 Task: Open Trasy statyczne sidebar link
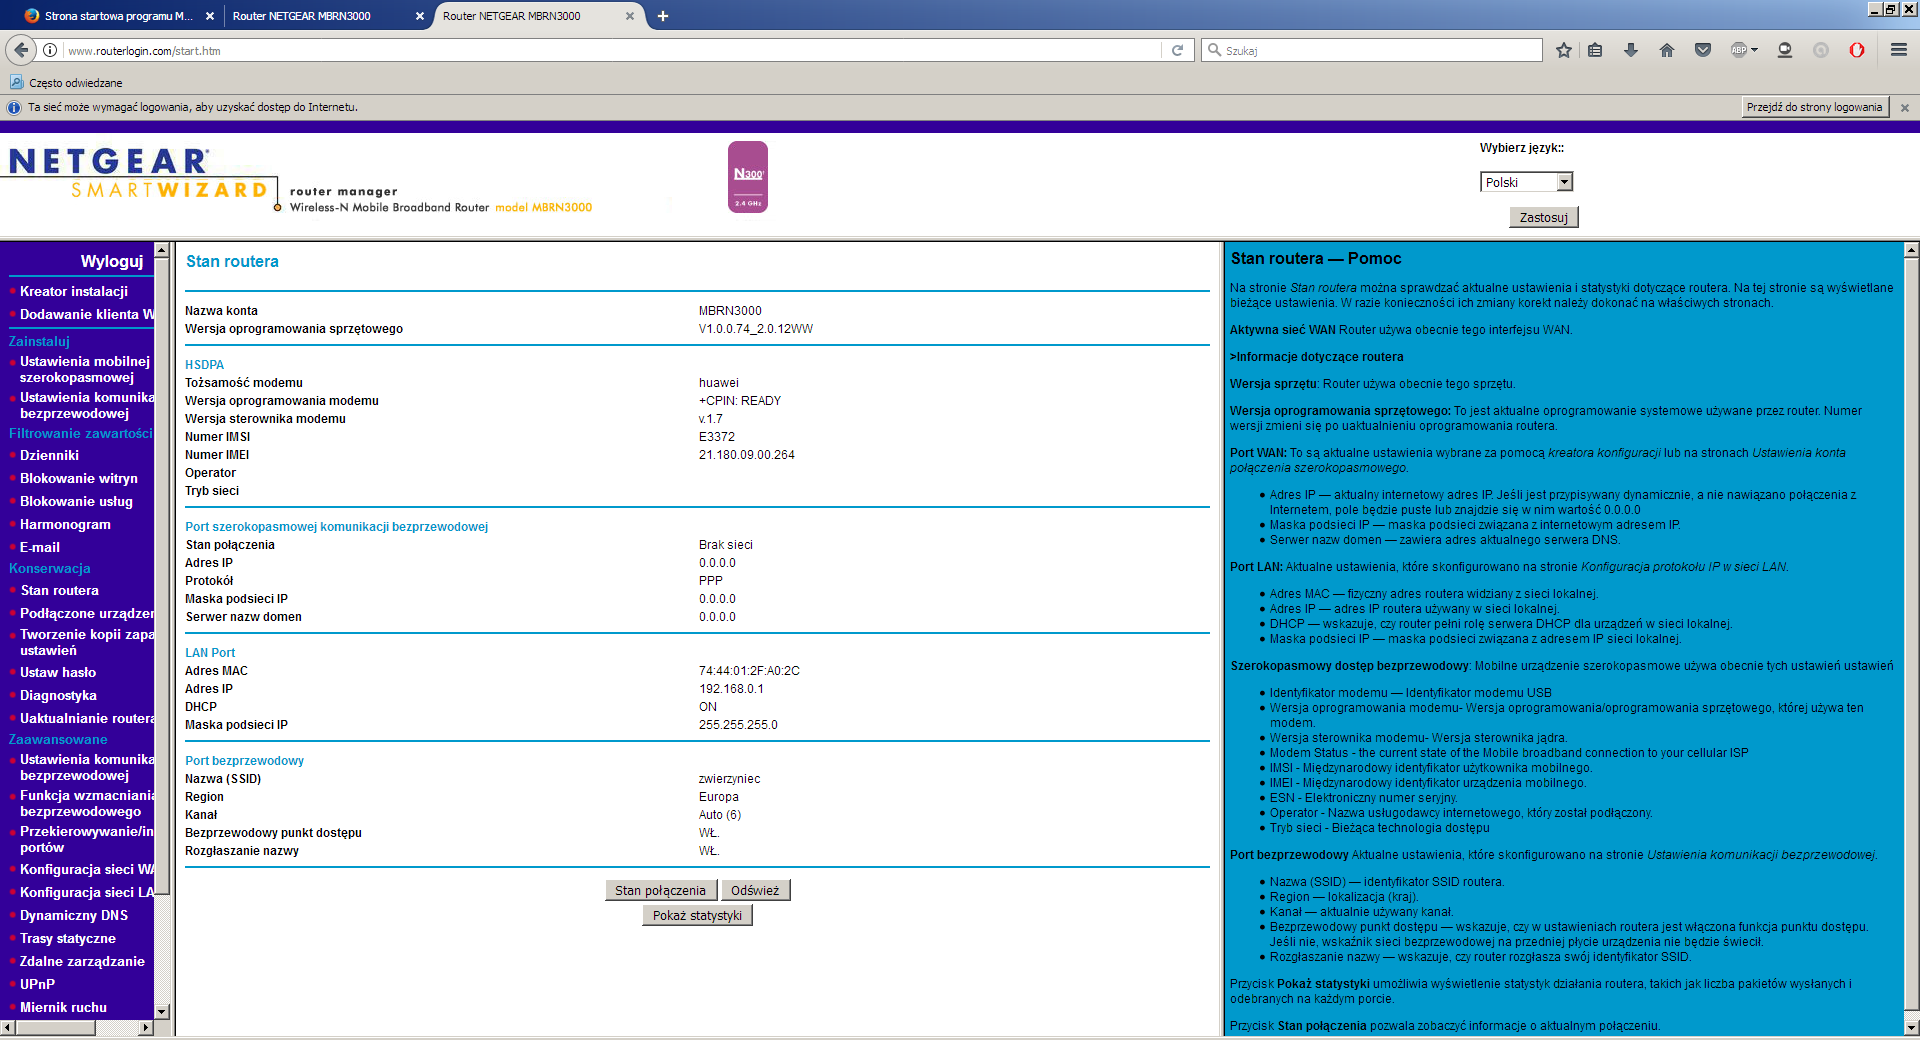(x=68, y=938)
